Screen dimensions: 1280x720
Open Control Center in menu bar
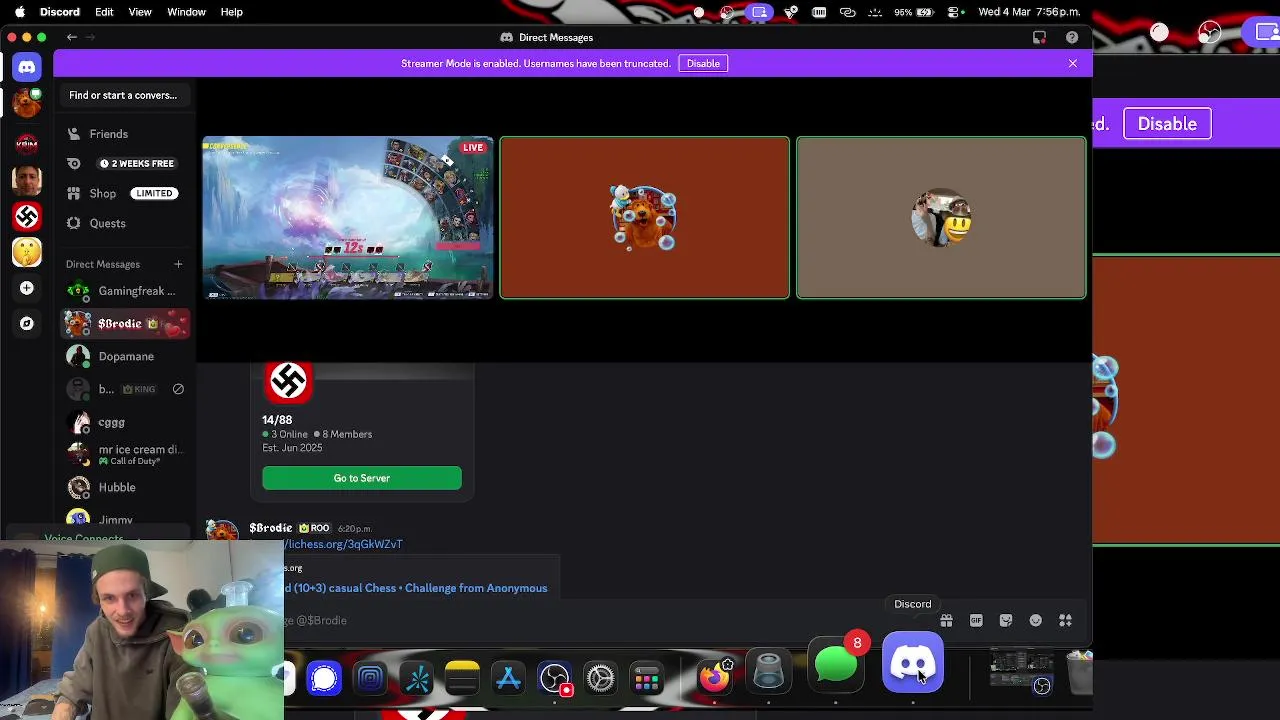955,12
